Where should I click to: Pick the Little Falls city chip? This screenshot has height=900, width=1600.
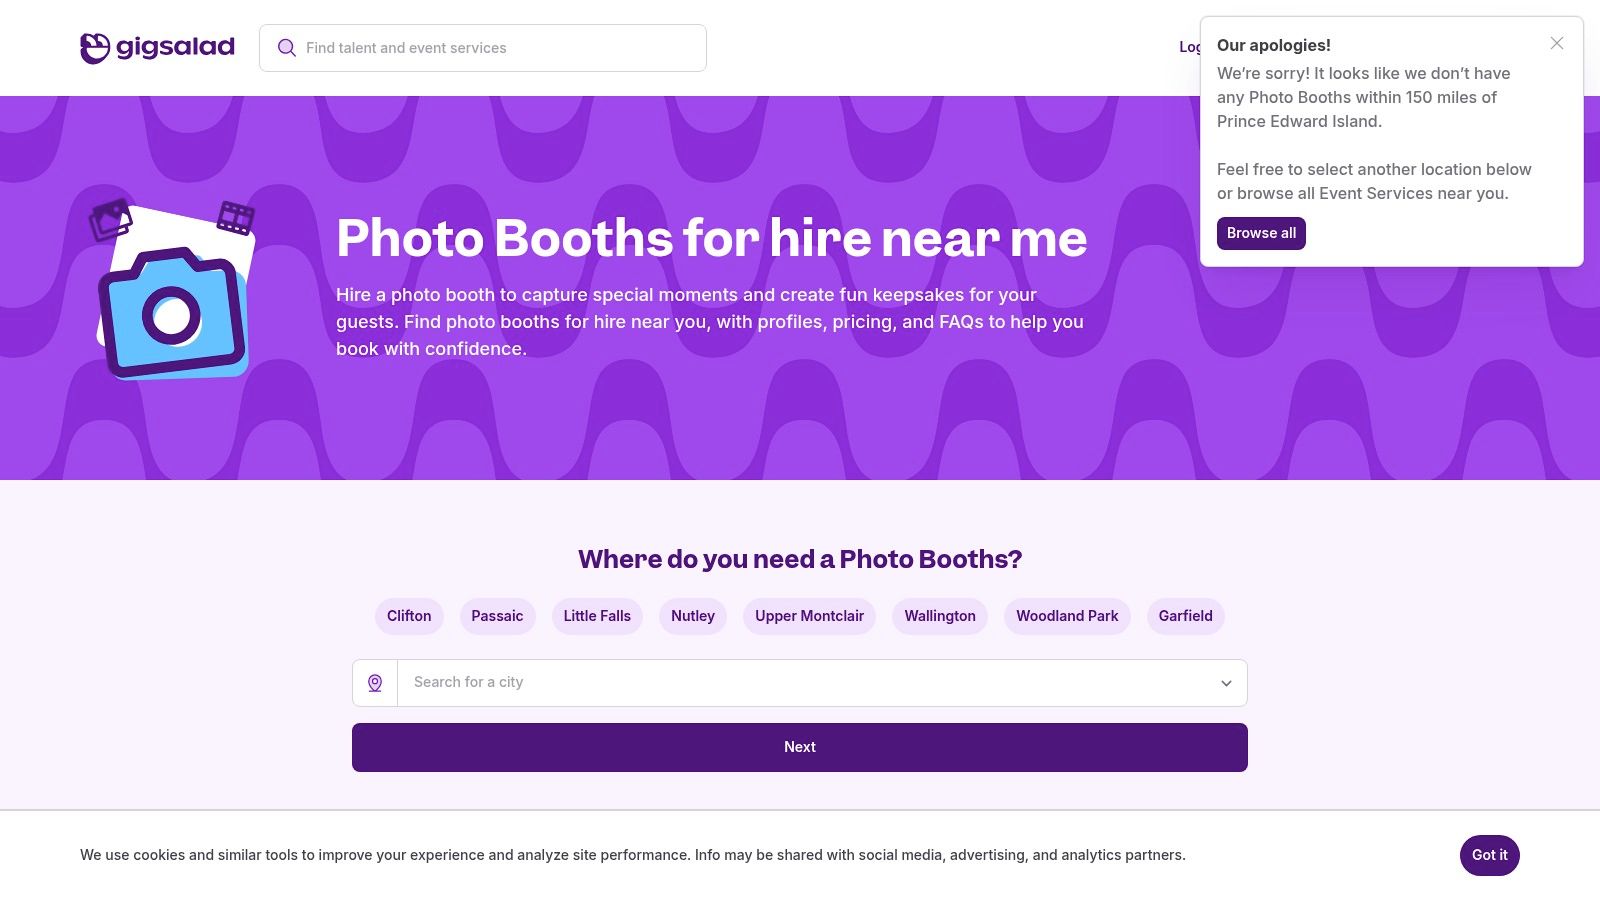pyautogui.click(x=597, y=616)
